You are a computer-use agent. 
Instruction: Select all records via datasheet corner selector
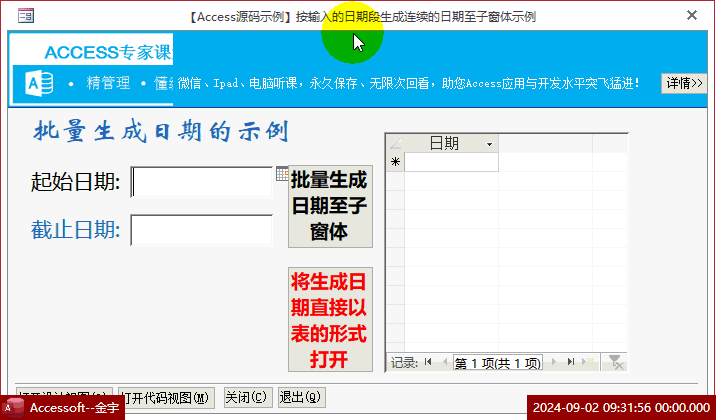pyautogui.click(x=395, y=144)
